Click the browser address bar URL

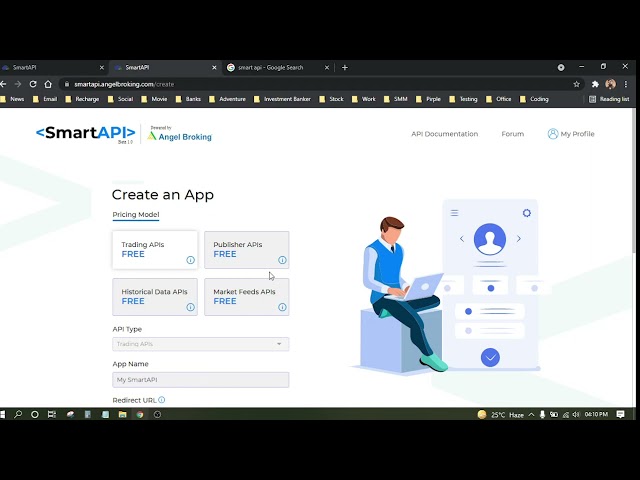124,84
